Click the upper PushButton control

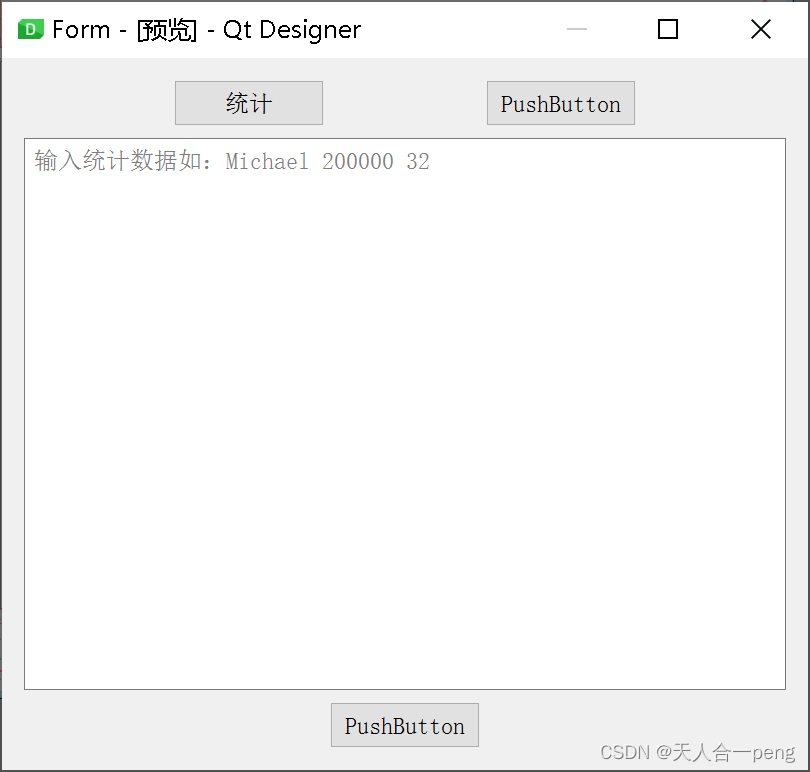pyautogui.click(x=560, y=103)
